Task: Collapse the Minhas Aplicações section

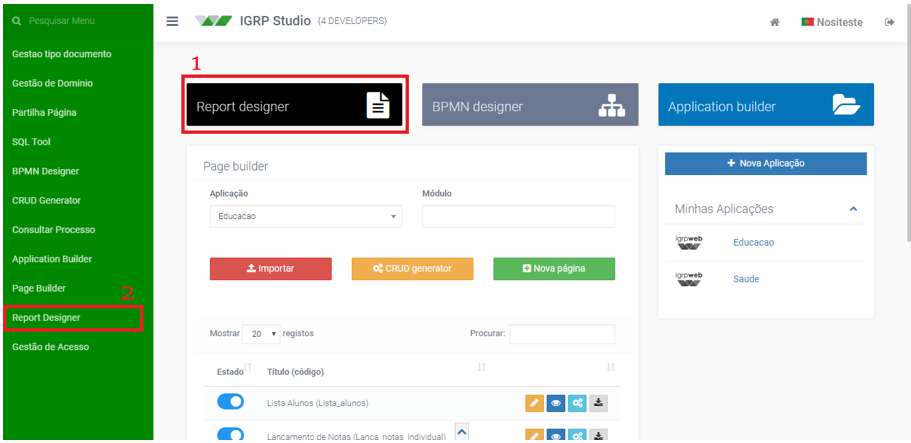Action: click(853, 209)
